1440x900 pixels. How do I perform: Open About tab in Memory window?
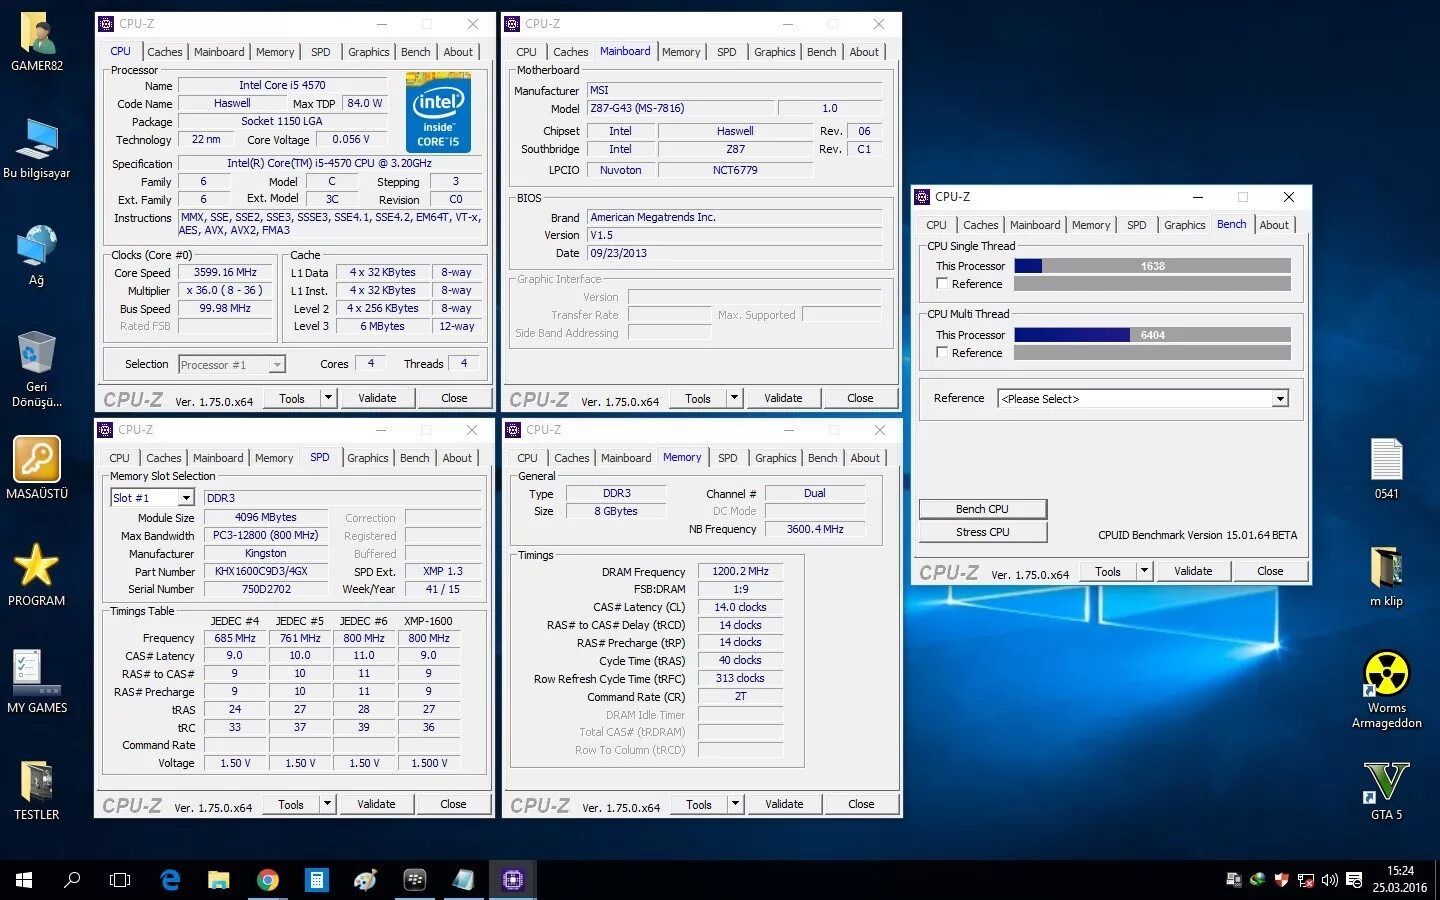865,458
